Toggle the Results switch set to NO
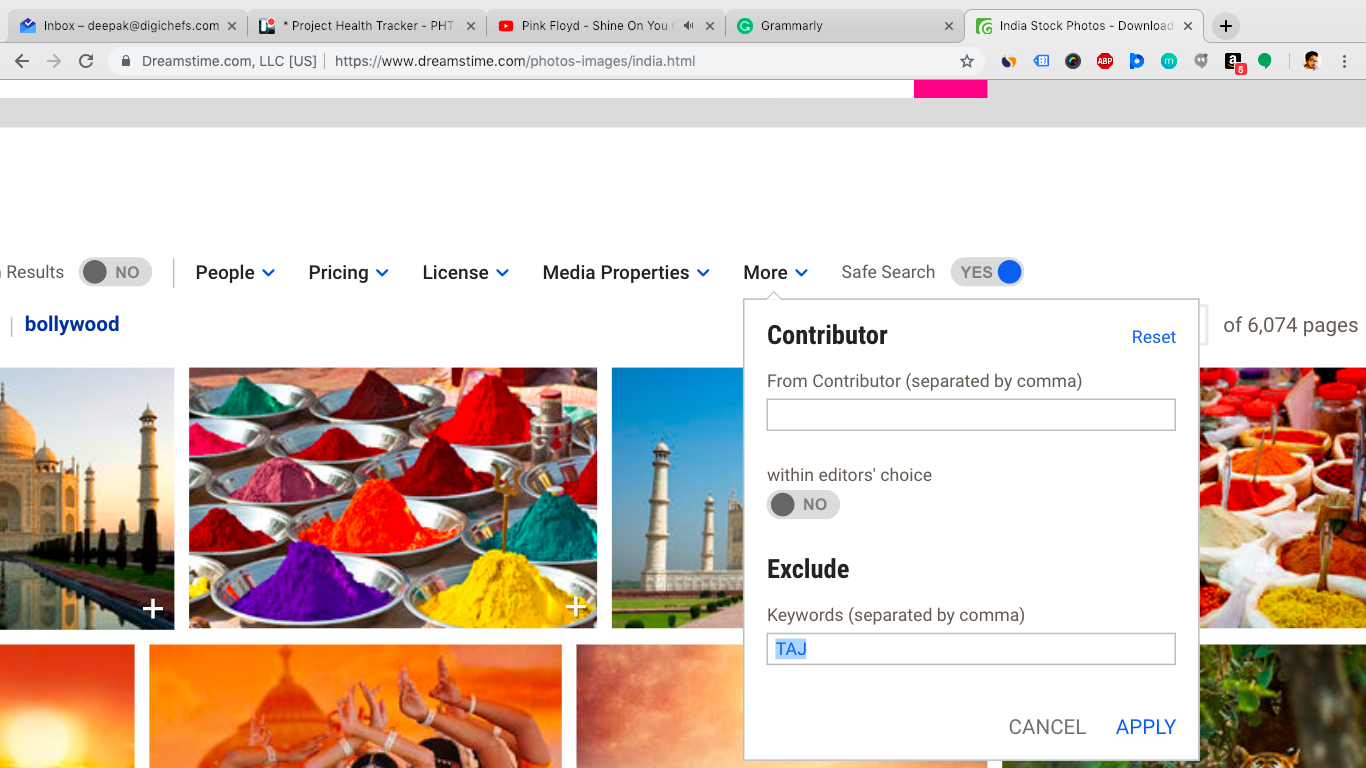The image size is (1366, 768). (115, 272)
